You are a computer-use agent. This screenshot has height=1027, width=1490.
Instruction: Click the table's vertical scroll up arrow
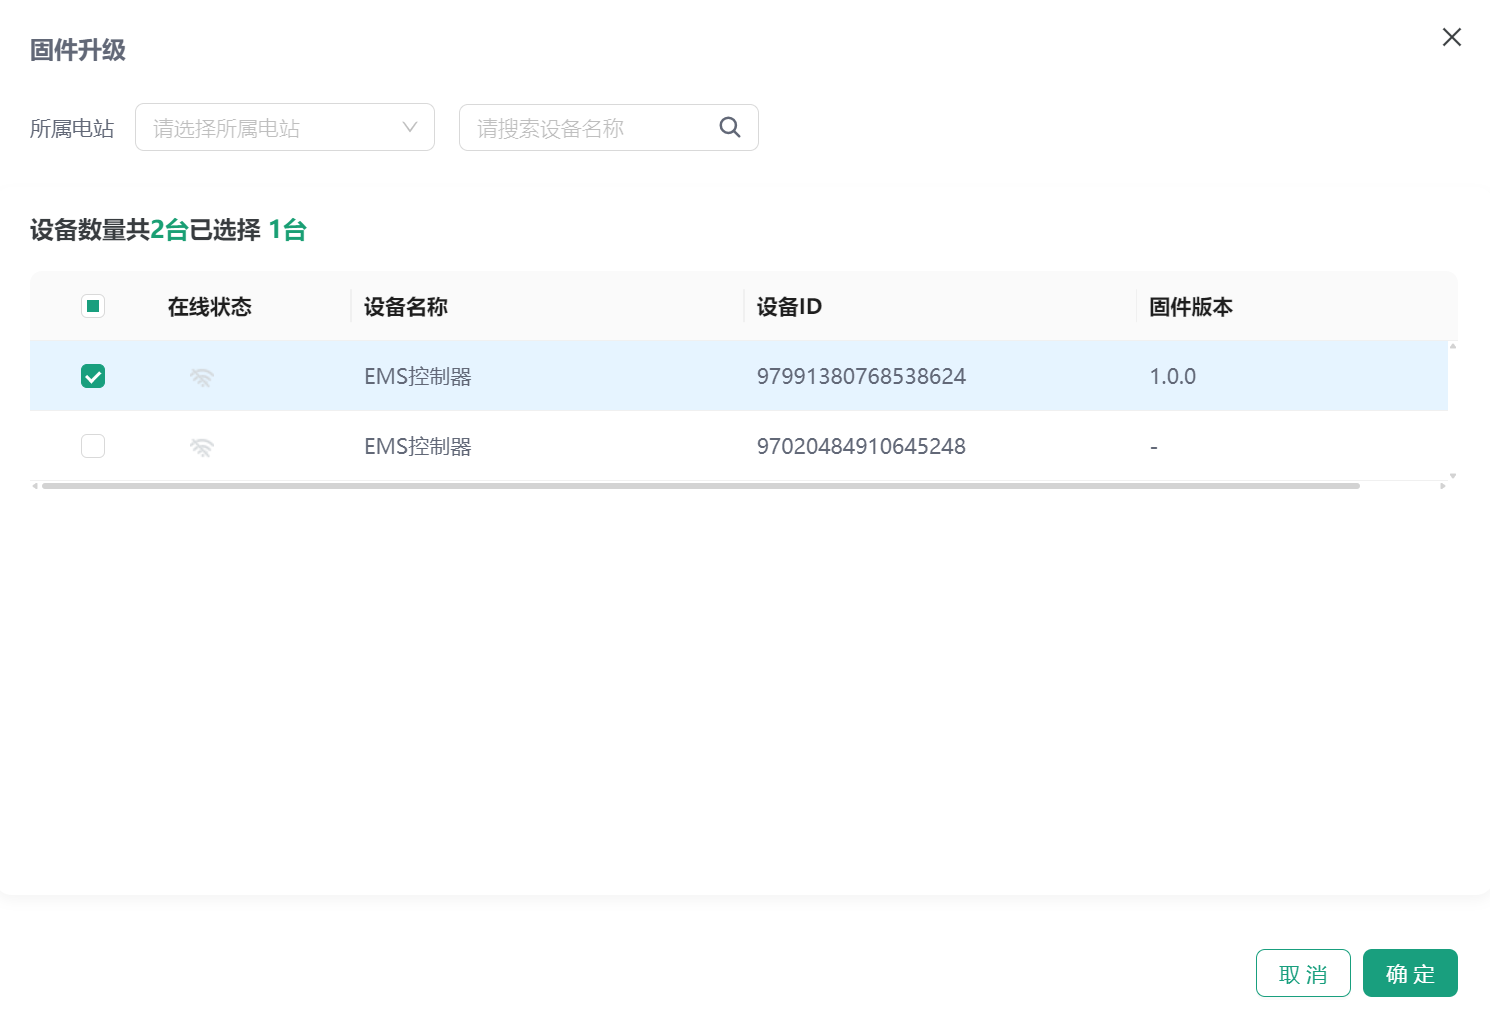(1453, 346)
